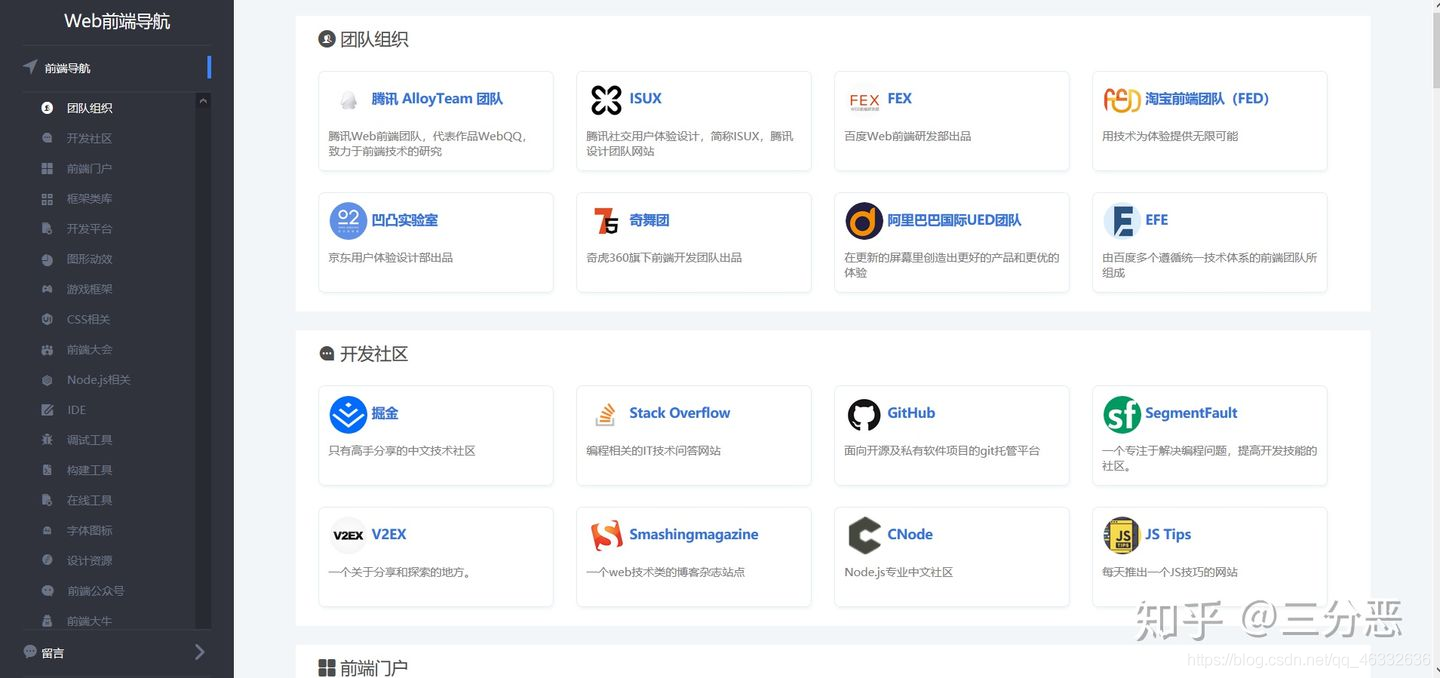Click the 凹凸实验室 logo icon
The width and height of the screenshot is (1440, 678).
click(348, 221)
